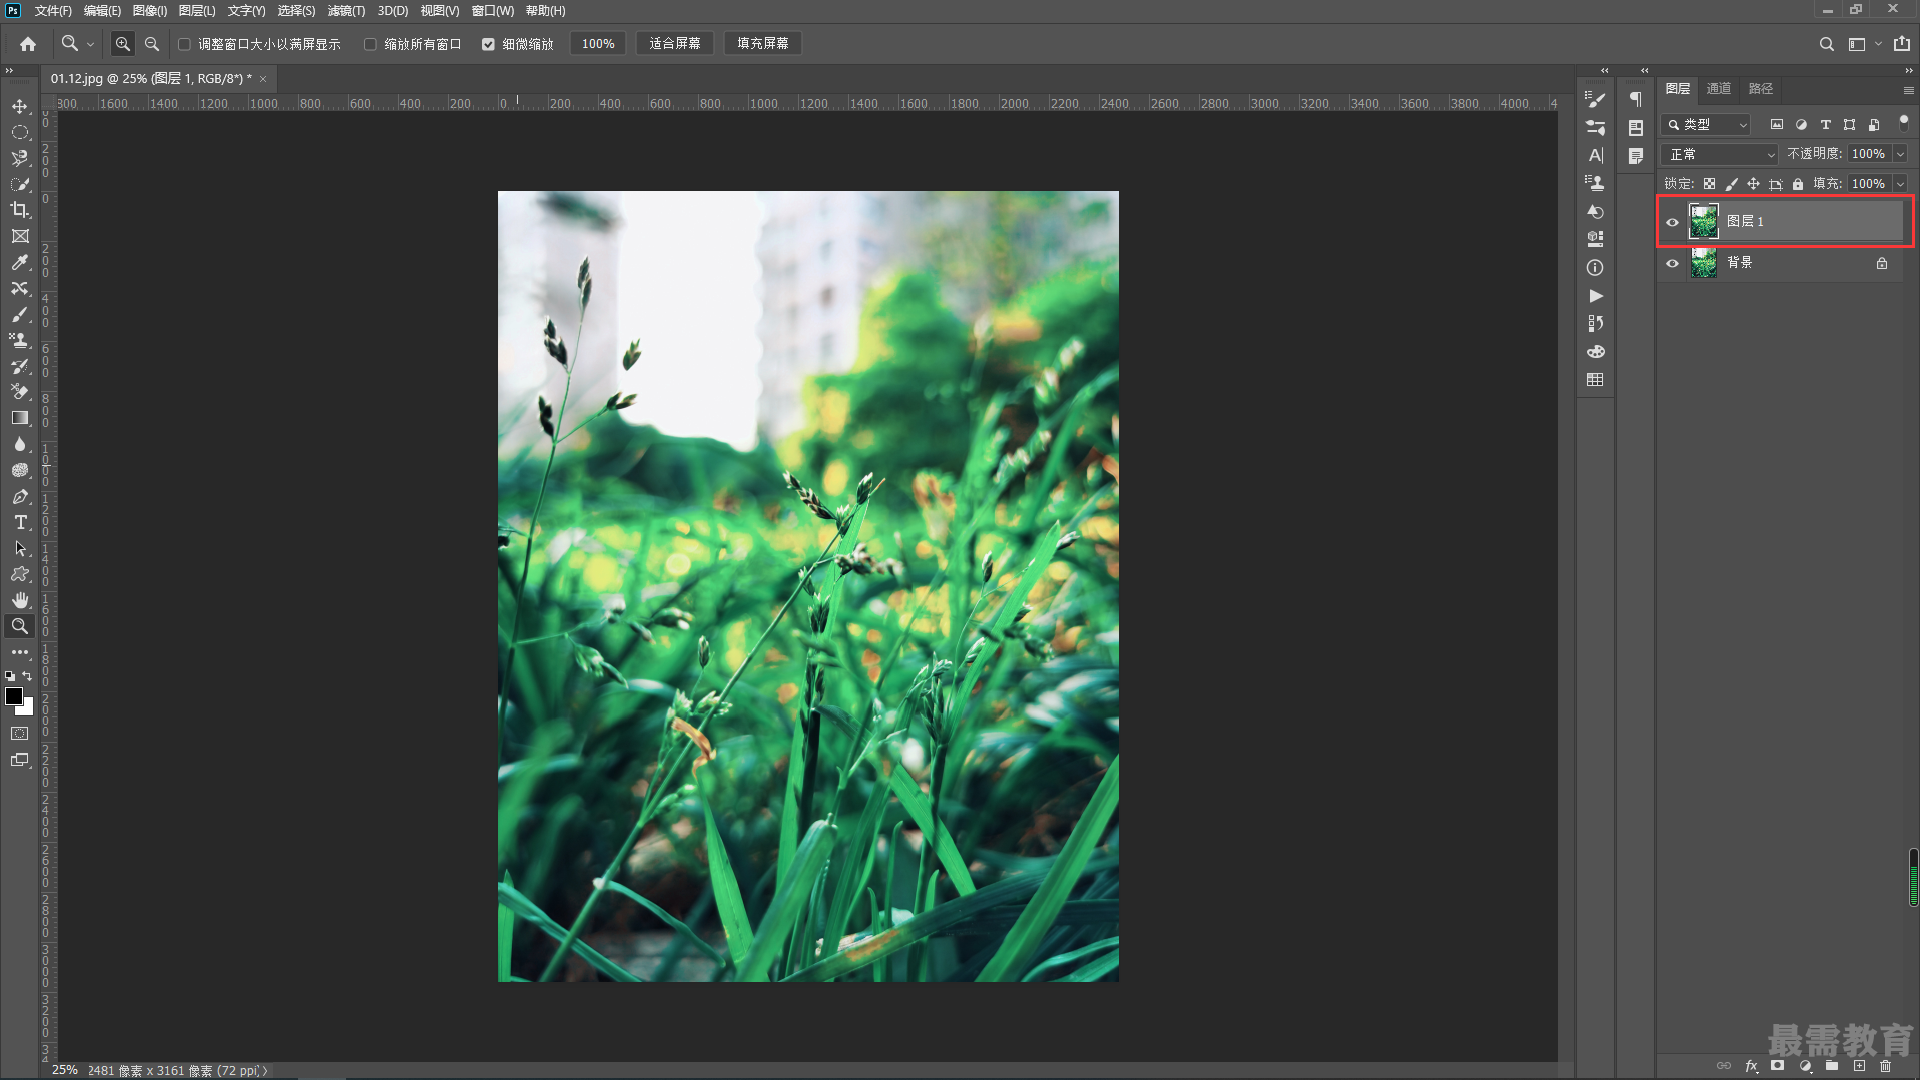
Task: Enable zoom all windows checkbox
Action: tap(370, 44)
